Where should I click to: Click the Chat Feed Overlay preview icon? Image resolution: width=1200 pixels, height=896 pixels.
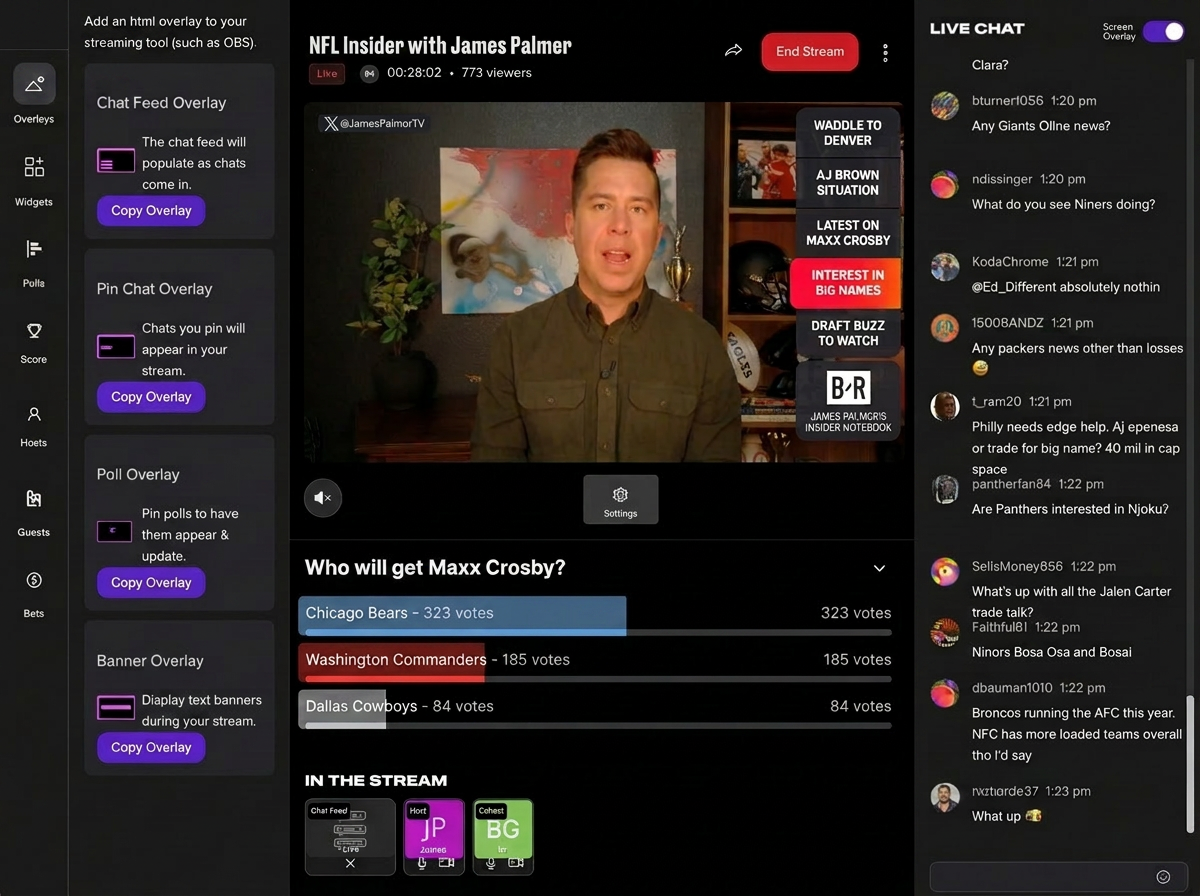[115, 160]
